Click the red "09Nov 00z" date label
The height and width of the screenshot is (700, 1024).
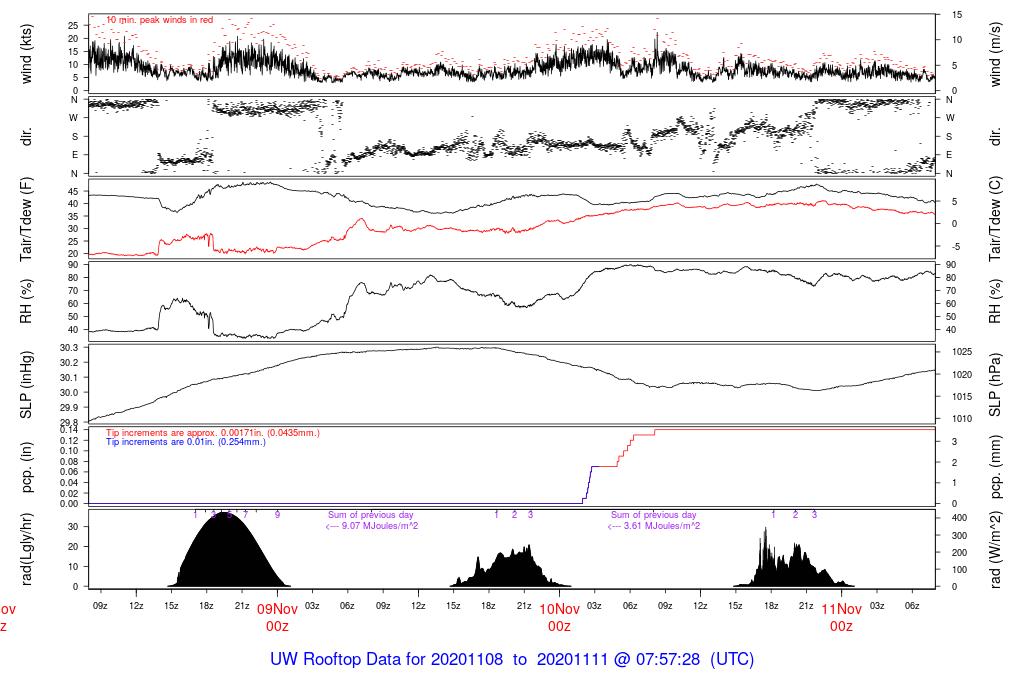click(277, 618)
